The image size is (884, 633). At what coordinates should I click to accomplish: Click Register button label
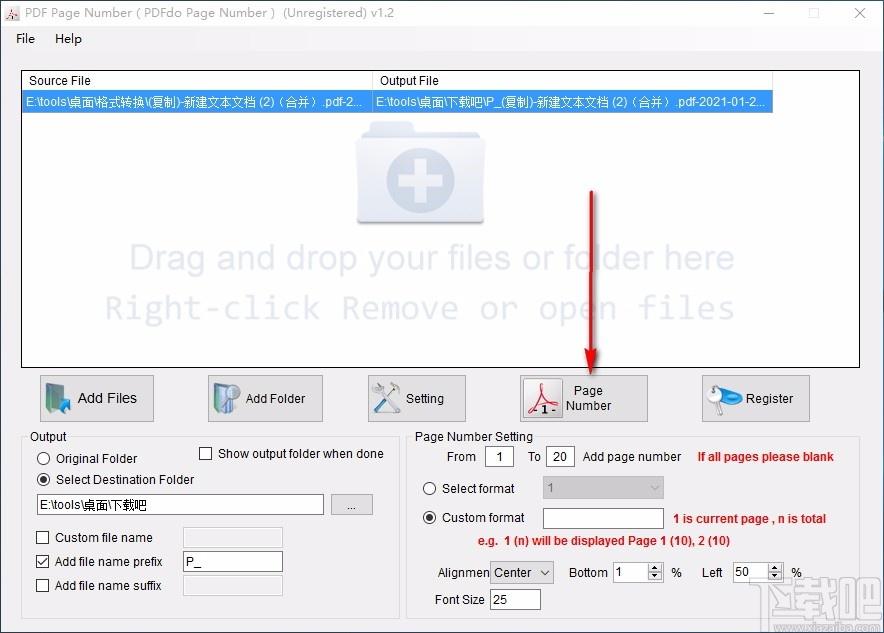point(769,399)
